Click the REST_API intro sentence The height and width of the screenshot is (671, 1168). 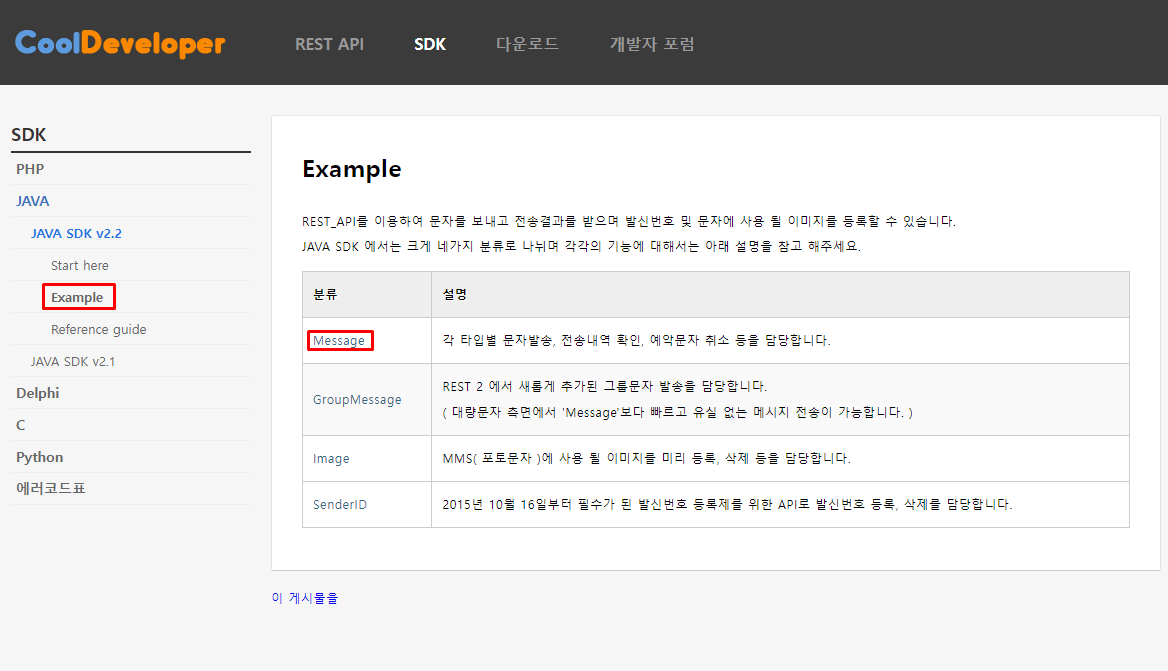[x=629, y=221]
